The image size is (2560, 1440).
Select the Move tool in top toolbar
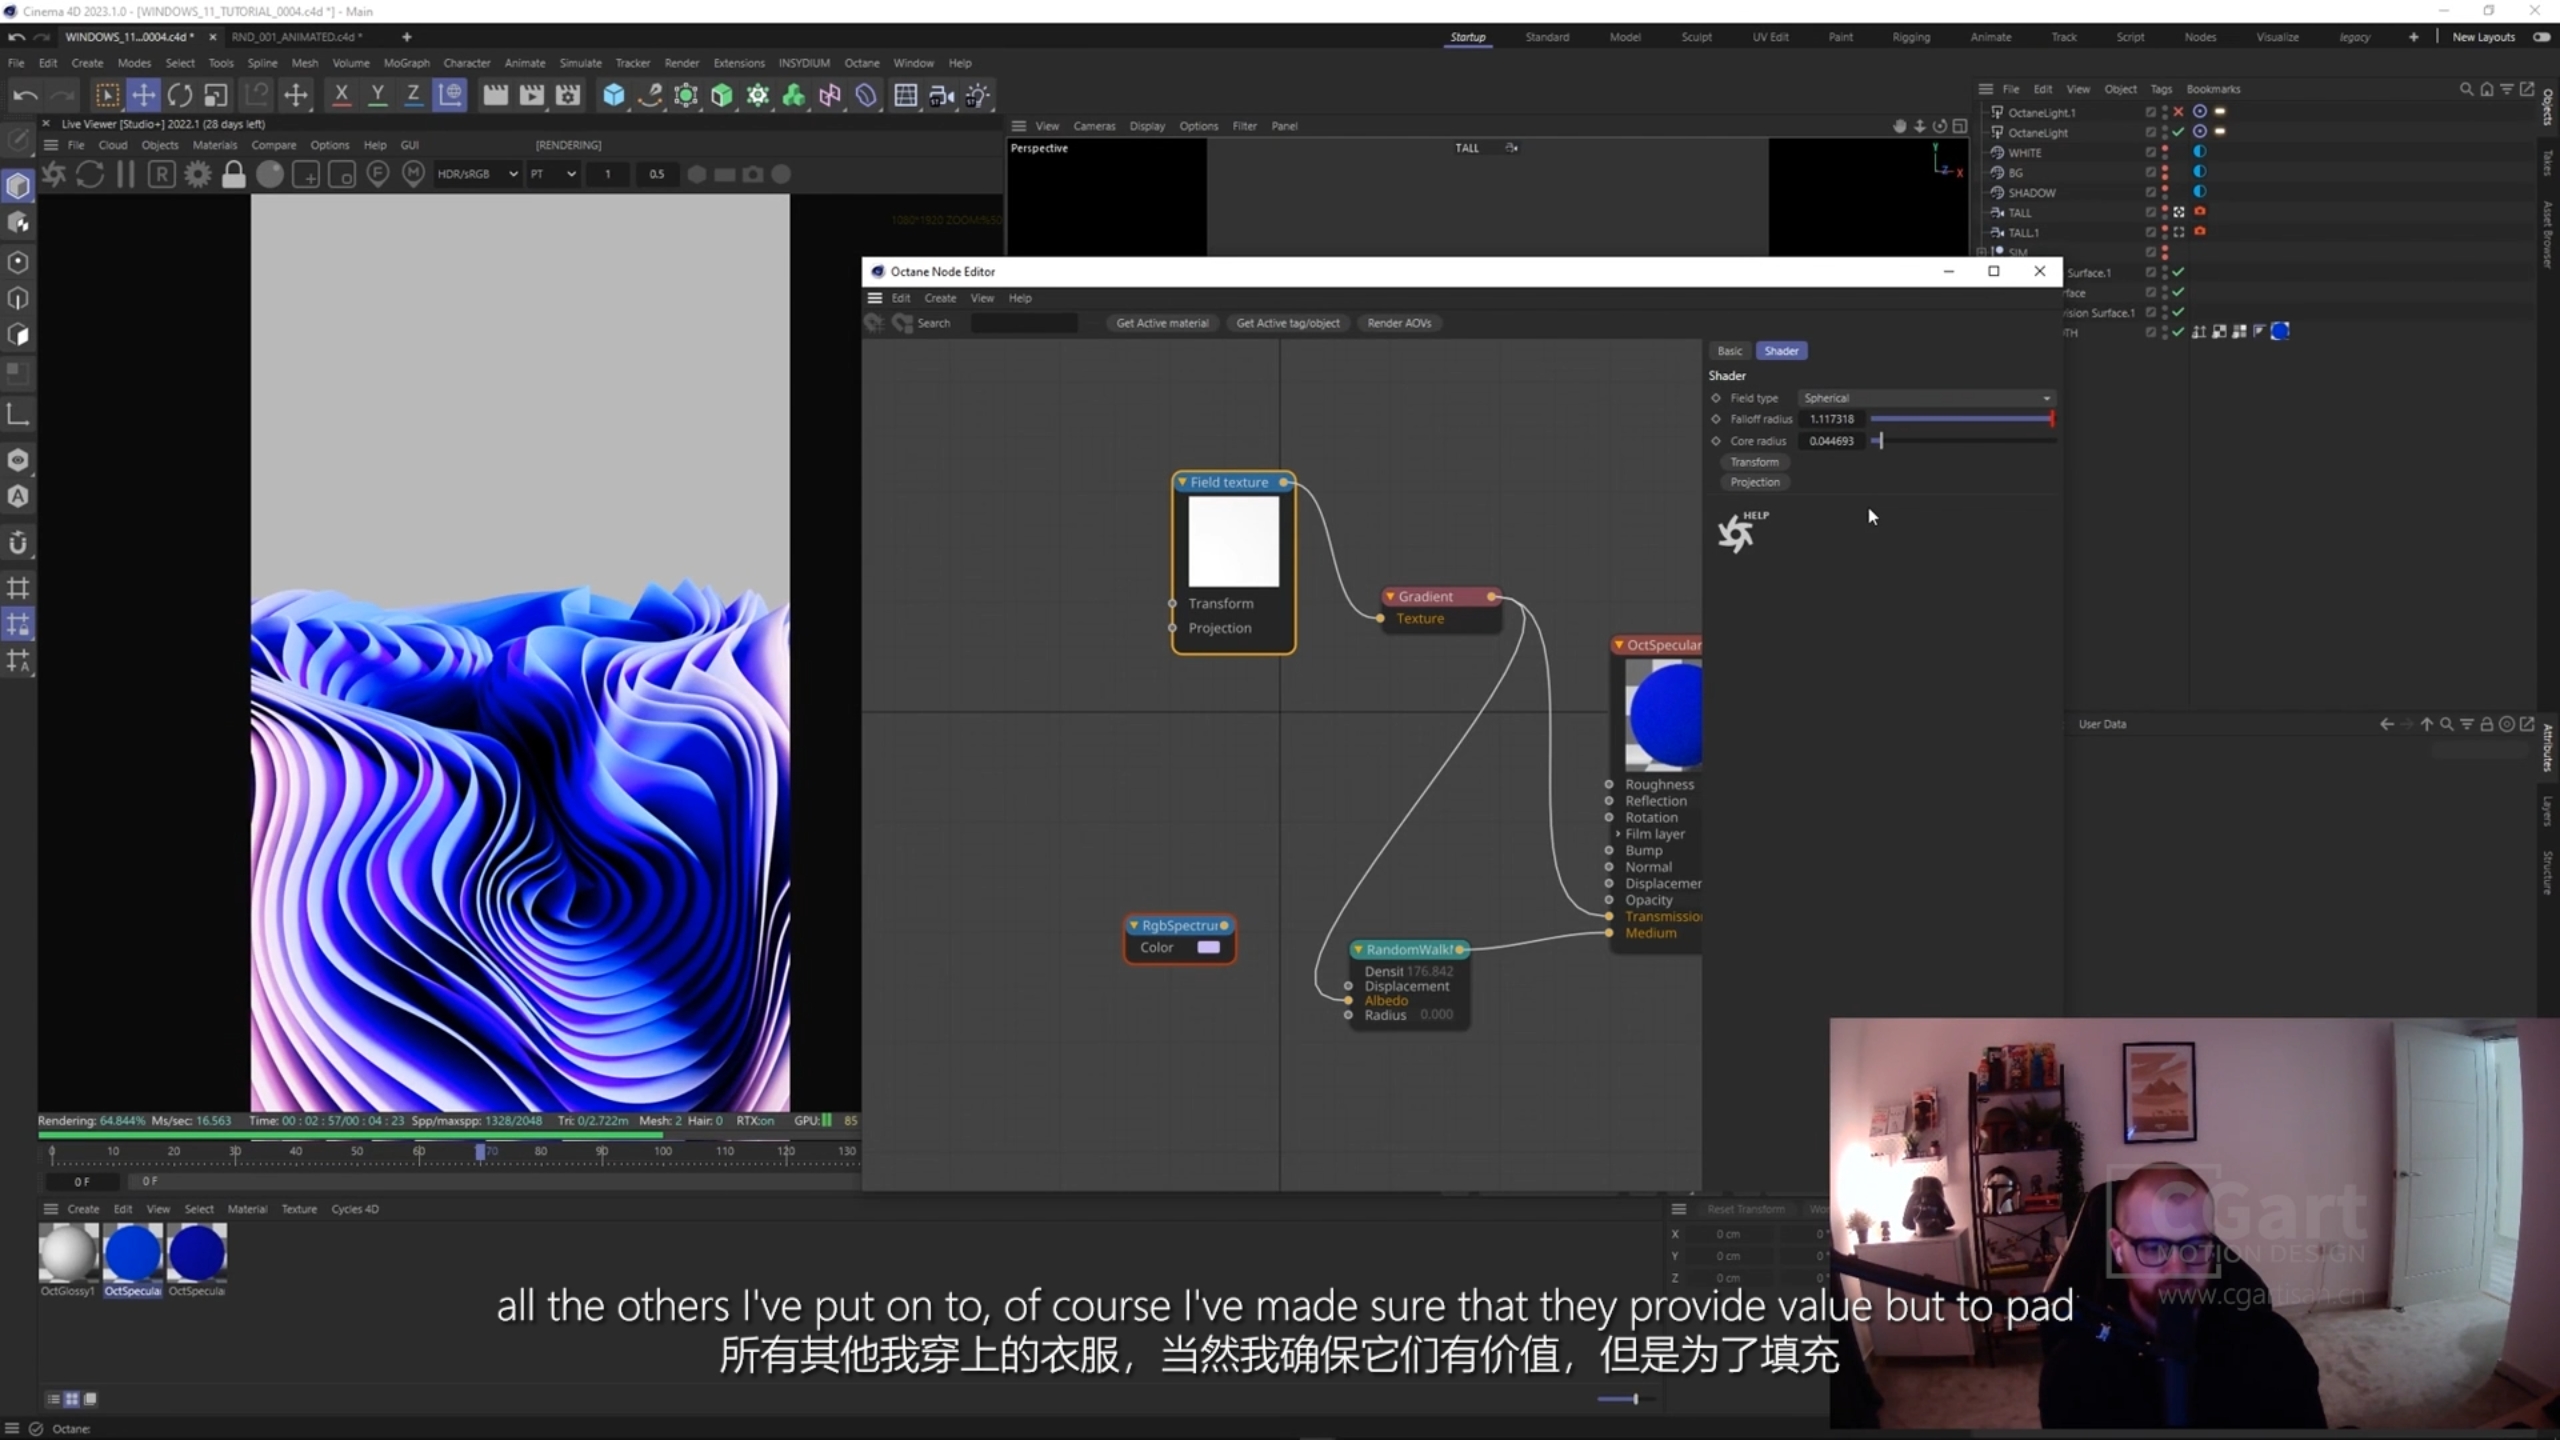(x=144, y=95)
